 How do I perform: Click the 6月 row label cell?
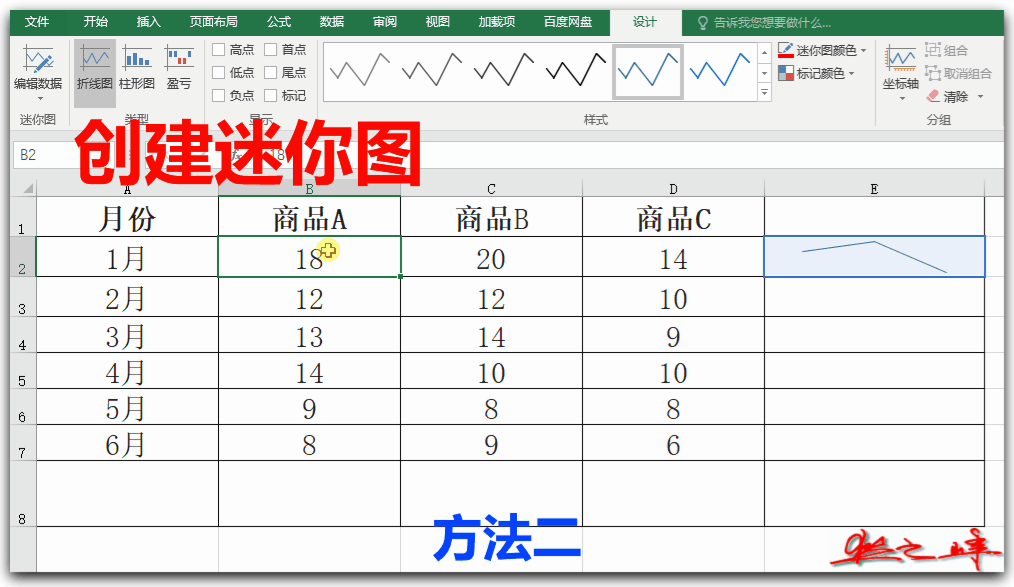(127, 443)
